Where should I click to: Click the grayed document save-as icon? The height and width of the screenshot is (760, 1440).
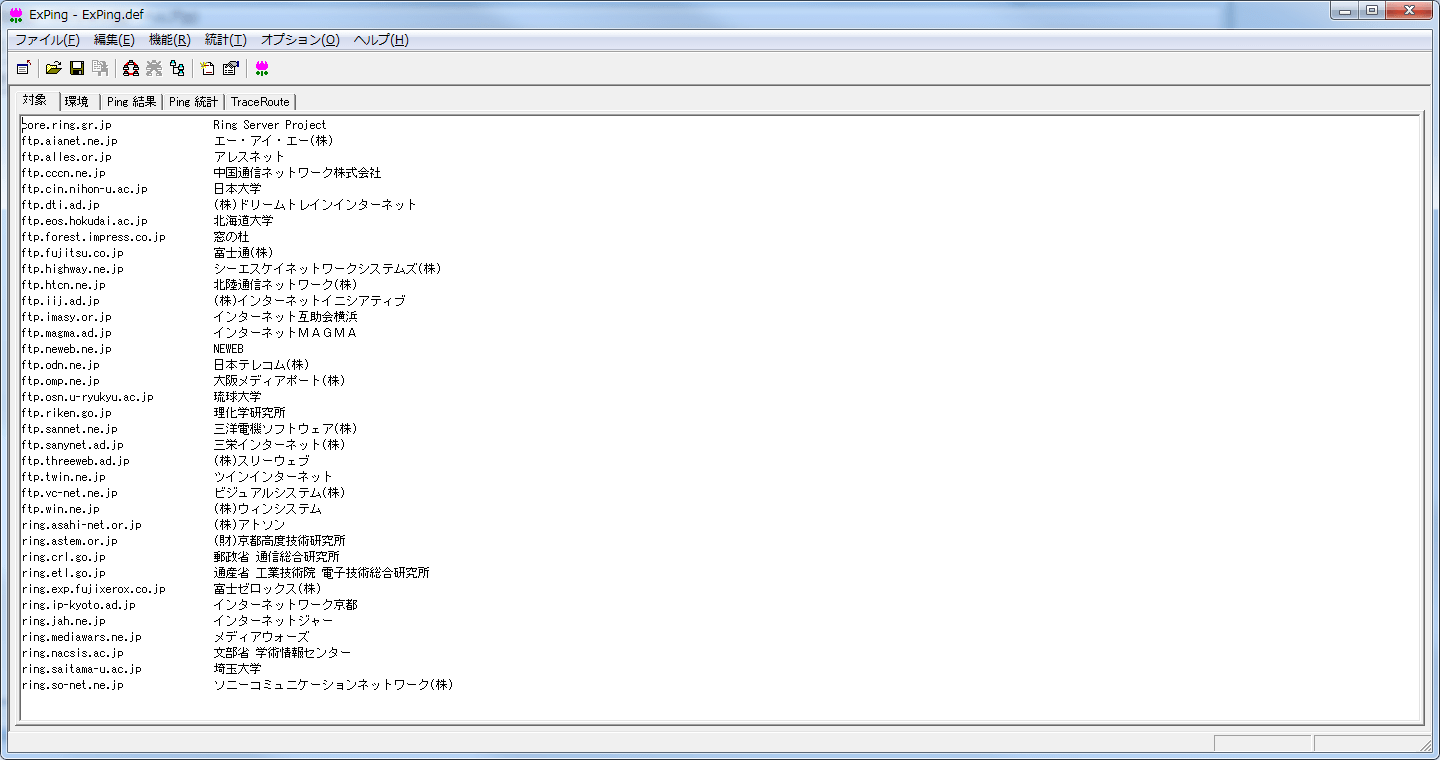tap(100, 68)
